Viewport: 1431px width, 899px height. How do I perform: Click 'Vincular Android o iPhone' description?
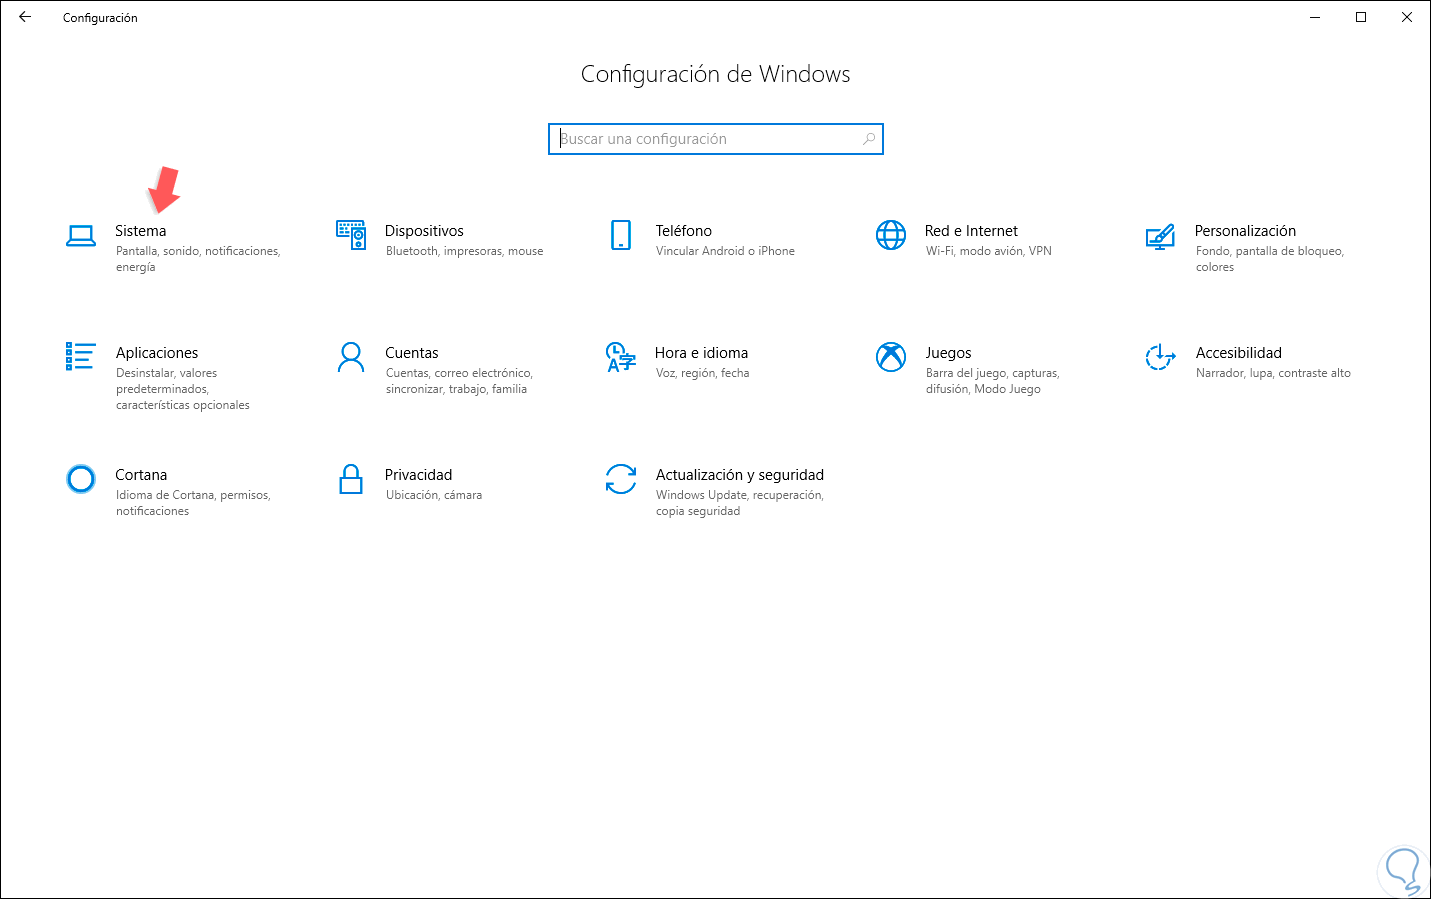tap(725, 251)
